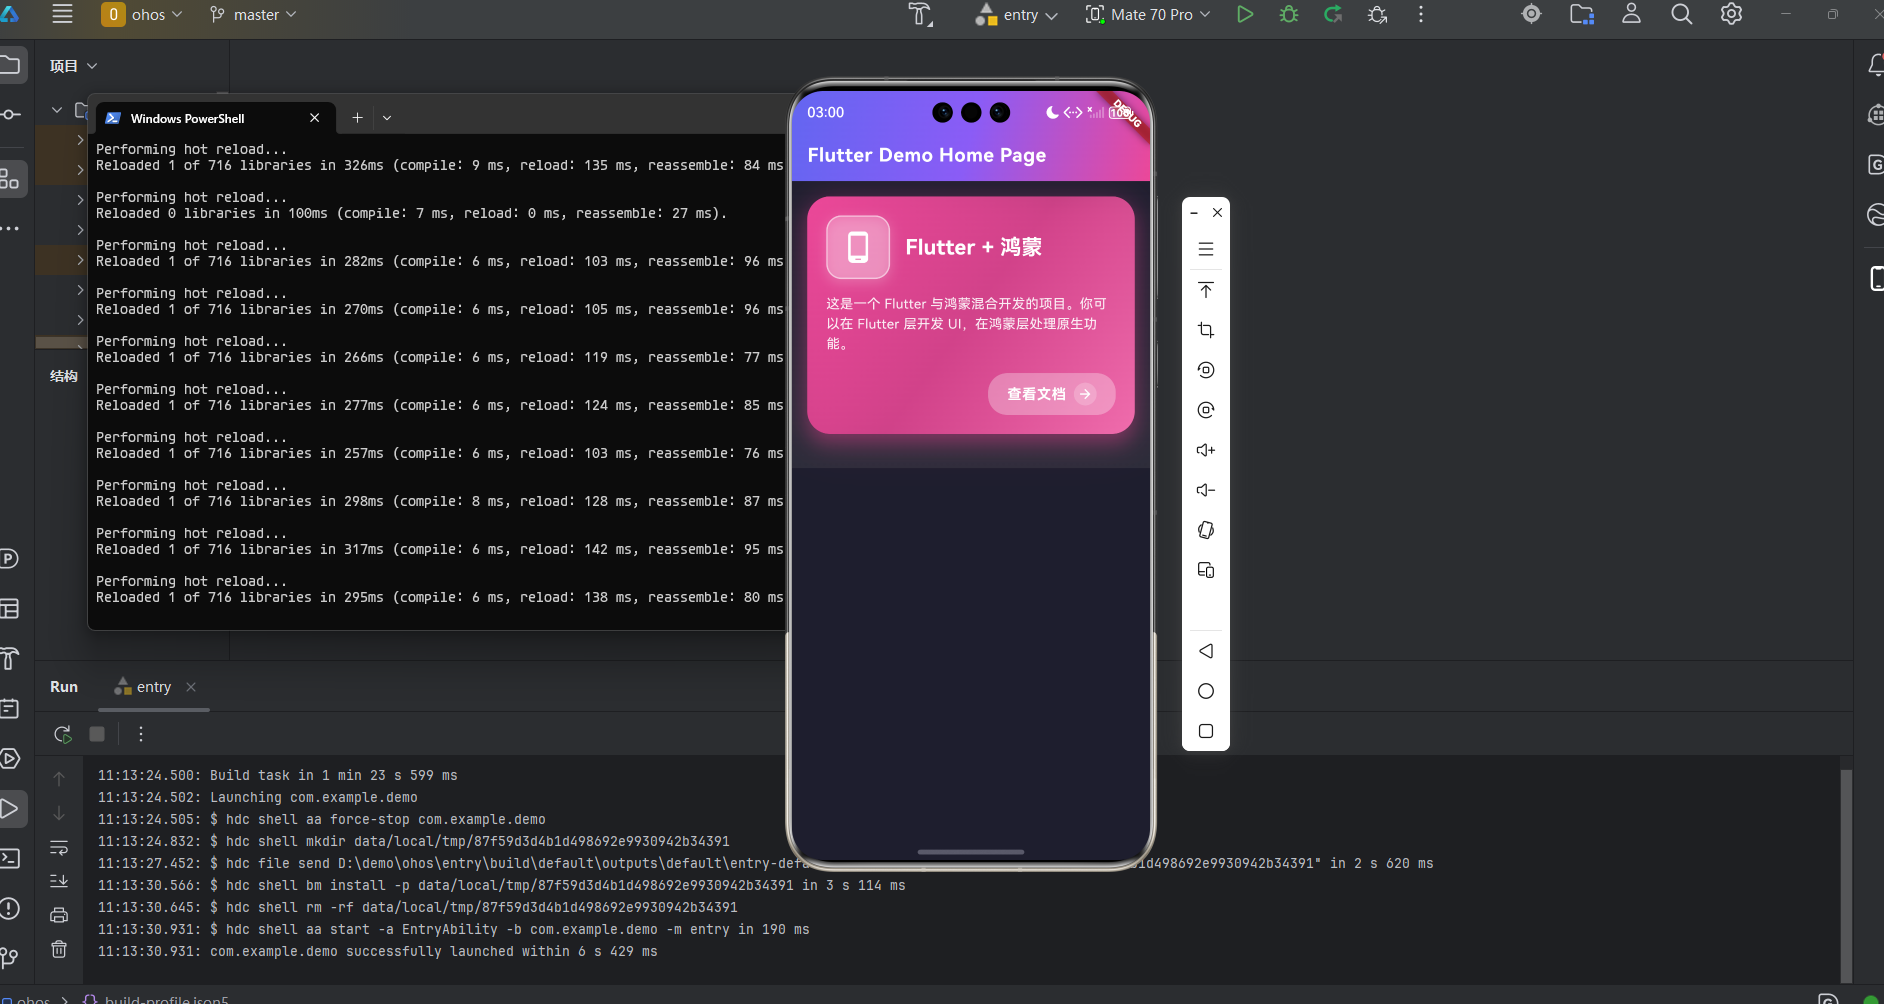Start debugging with the bug icon
This screenshot has width=1884, height=1004.
tap(1289, 14)
